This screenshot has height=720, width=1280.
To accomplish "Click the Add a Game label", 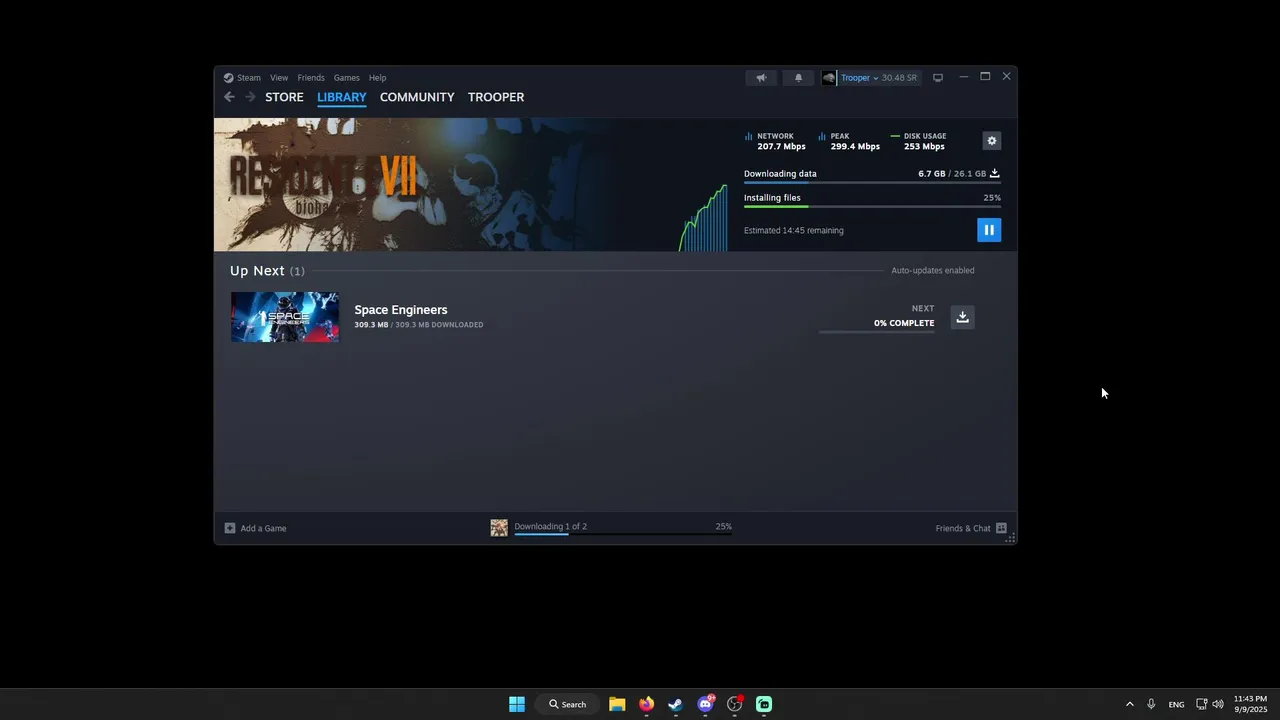I will (x=263, y=528).
